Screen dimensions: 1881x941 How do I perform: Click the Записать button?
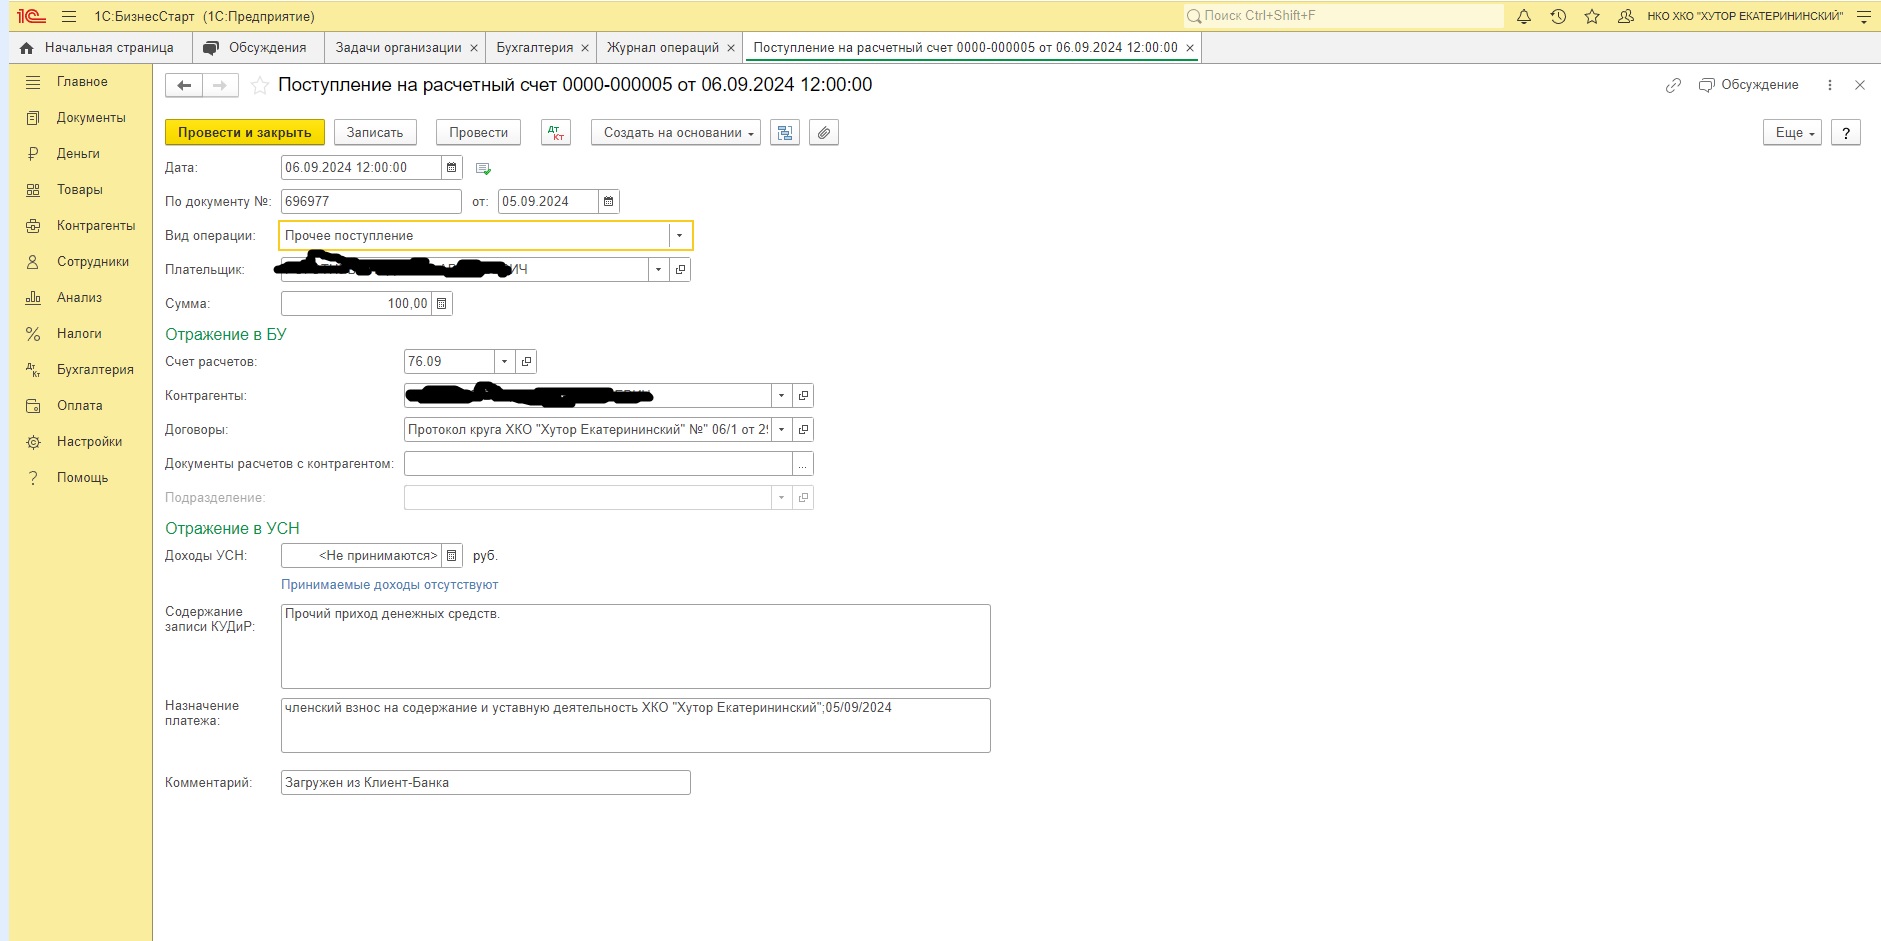pos(375,133)
